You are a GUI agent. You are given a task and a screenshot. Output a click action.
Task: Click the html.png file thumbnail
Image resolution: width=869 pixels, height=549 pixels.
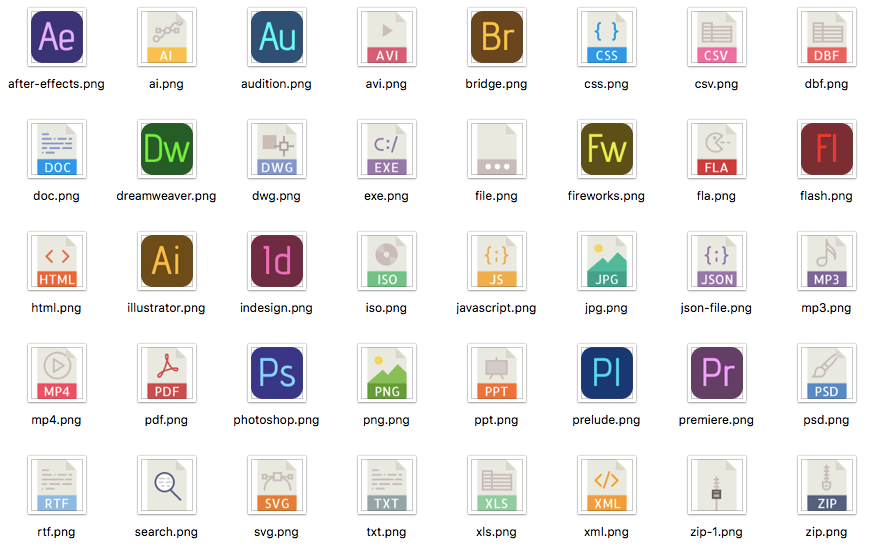tap(56, 262)
